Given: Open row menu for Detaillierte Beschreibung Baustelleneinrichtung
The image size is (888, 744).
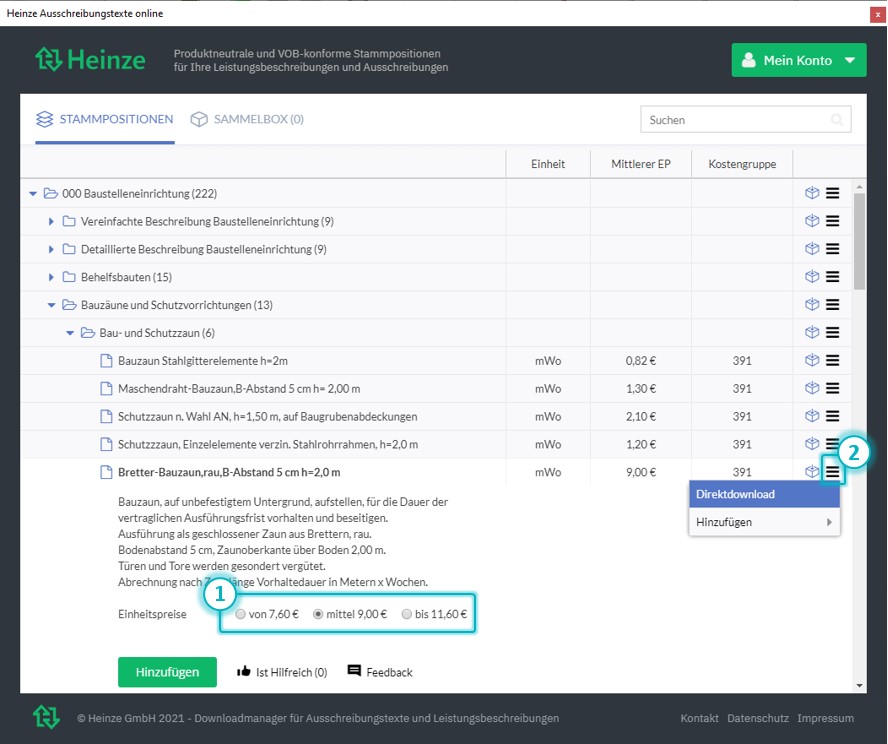Looking at the screenshot, I should (x=832, y=249).
